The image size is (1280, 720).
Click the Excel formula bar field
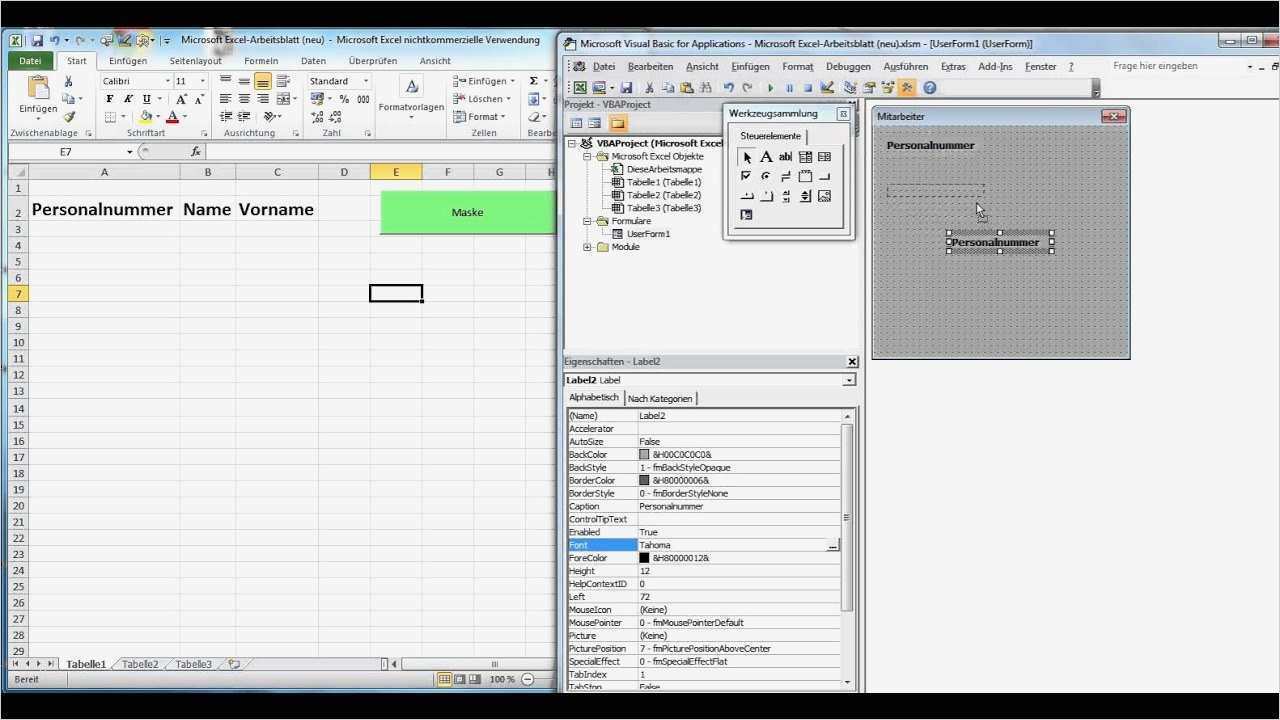(380, 152)
